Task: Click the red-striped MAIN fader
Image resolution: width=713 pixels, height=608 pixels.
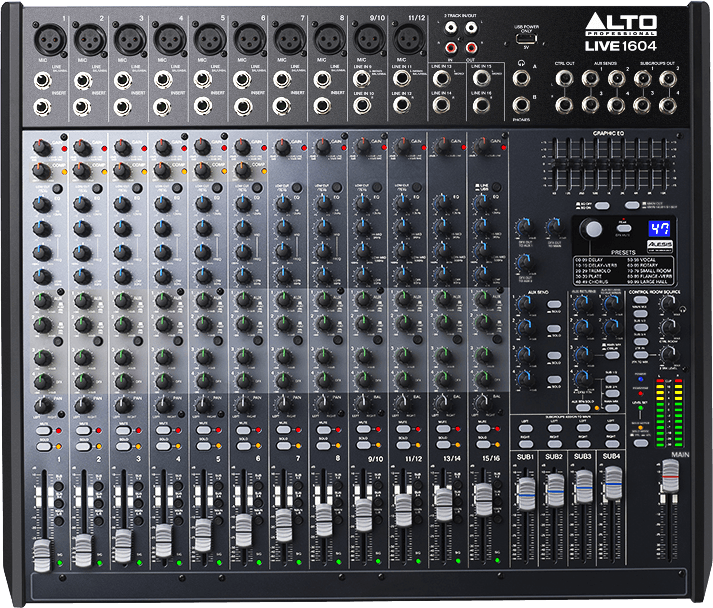Action: point(670,476)
